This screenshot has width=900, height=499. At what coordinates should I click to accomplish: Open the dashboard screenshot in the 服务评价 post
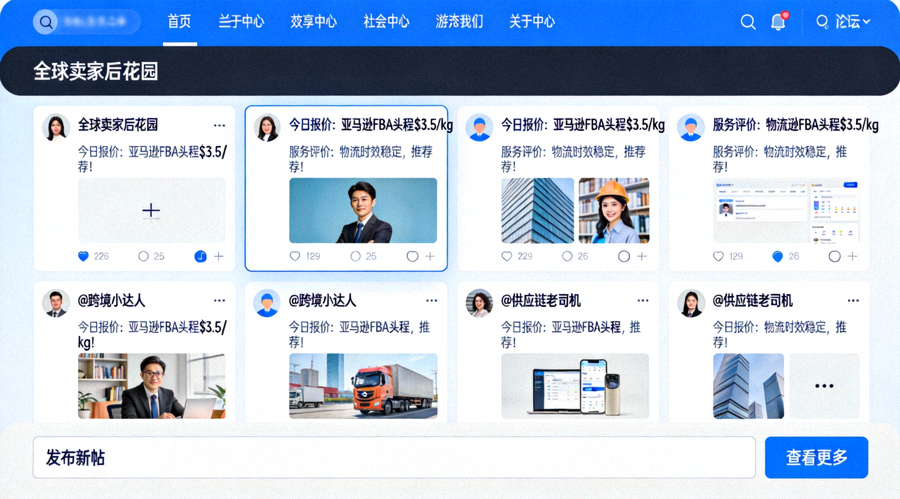click(x=786, y=210)
